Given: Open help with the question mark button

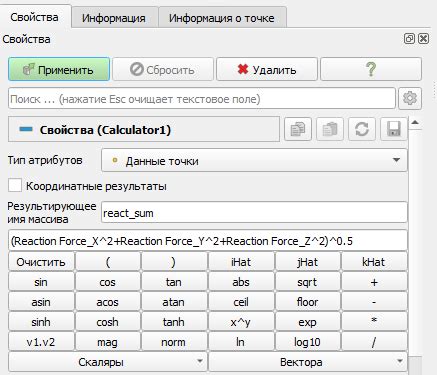Looking at the screenshot, I should 371,69.
